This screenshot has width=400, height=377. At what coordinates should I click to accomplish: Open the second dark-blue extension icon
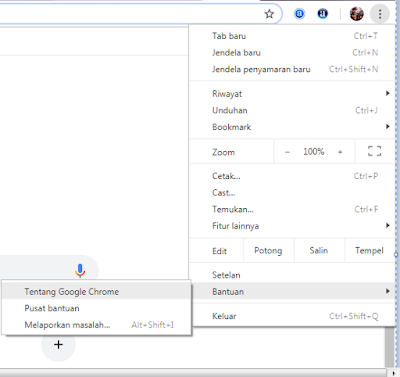tap(322, 14)
